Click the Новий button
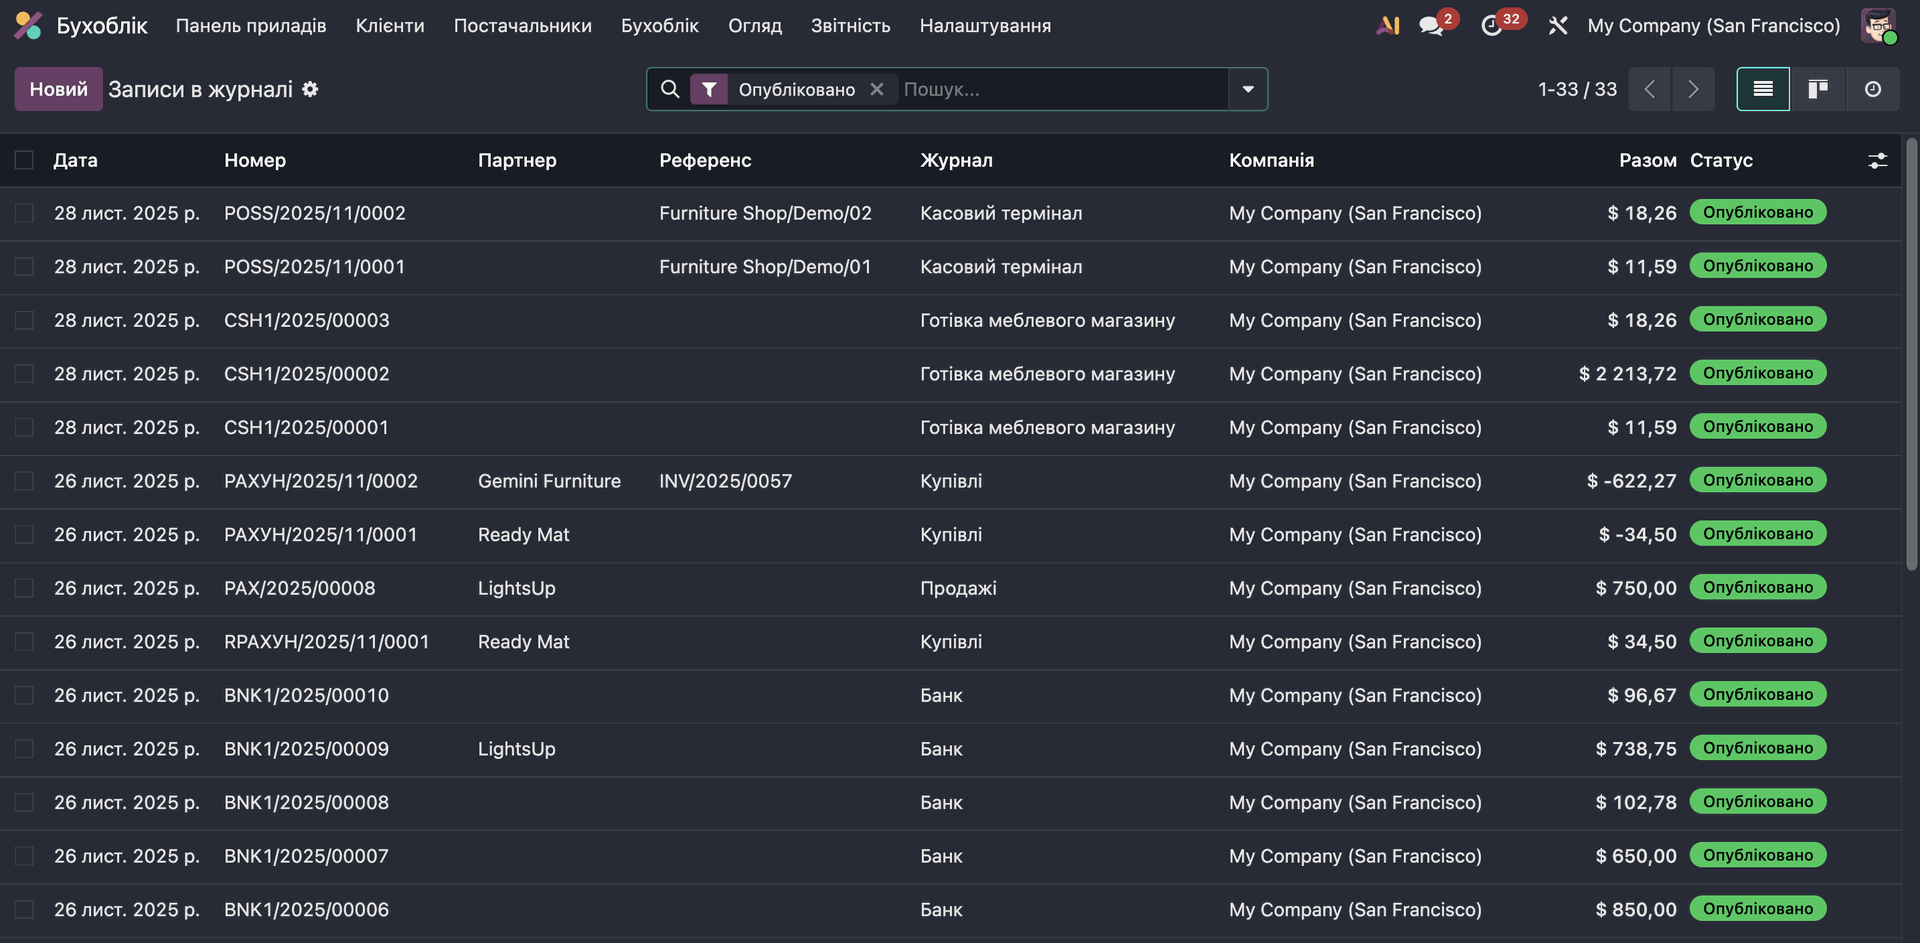Screen dimensions: 1920x943 (58, 89)
